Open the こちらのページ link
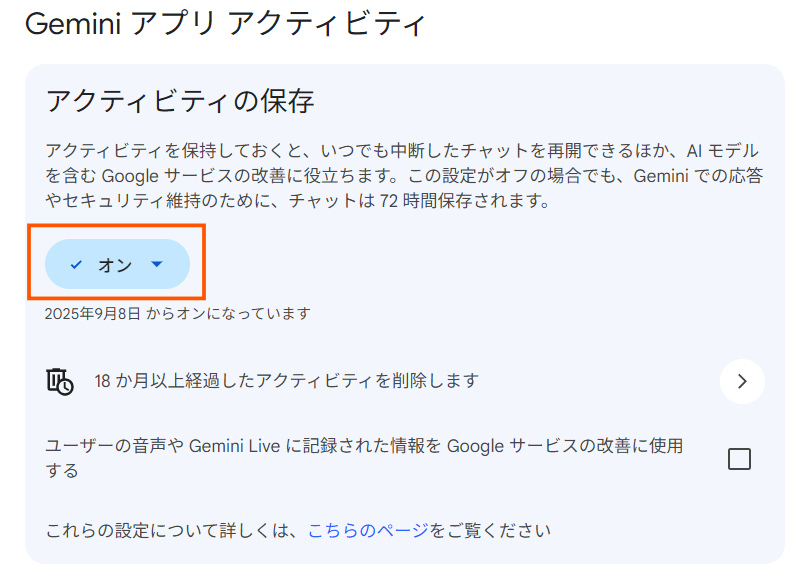This screenshot has height=575, width=807. click(368, 529)
